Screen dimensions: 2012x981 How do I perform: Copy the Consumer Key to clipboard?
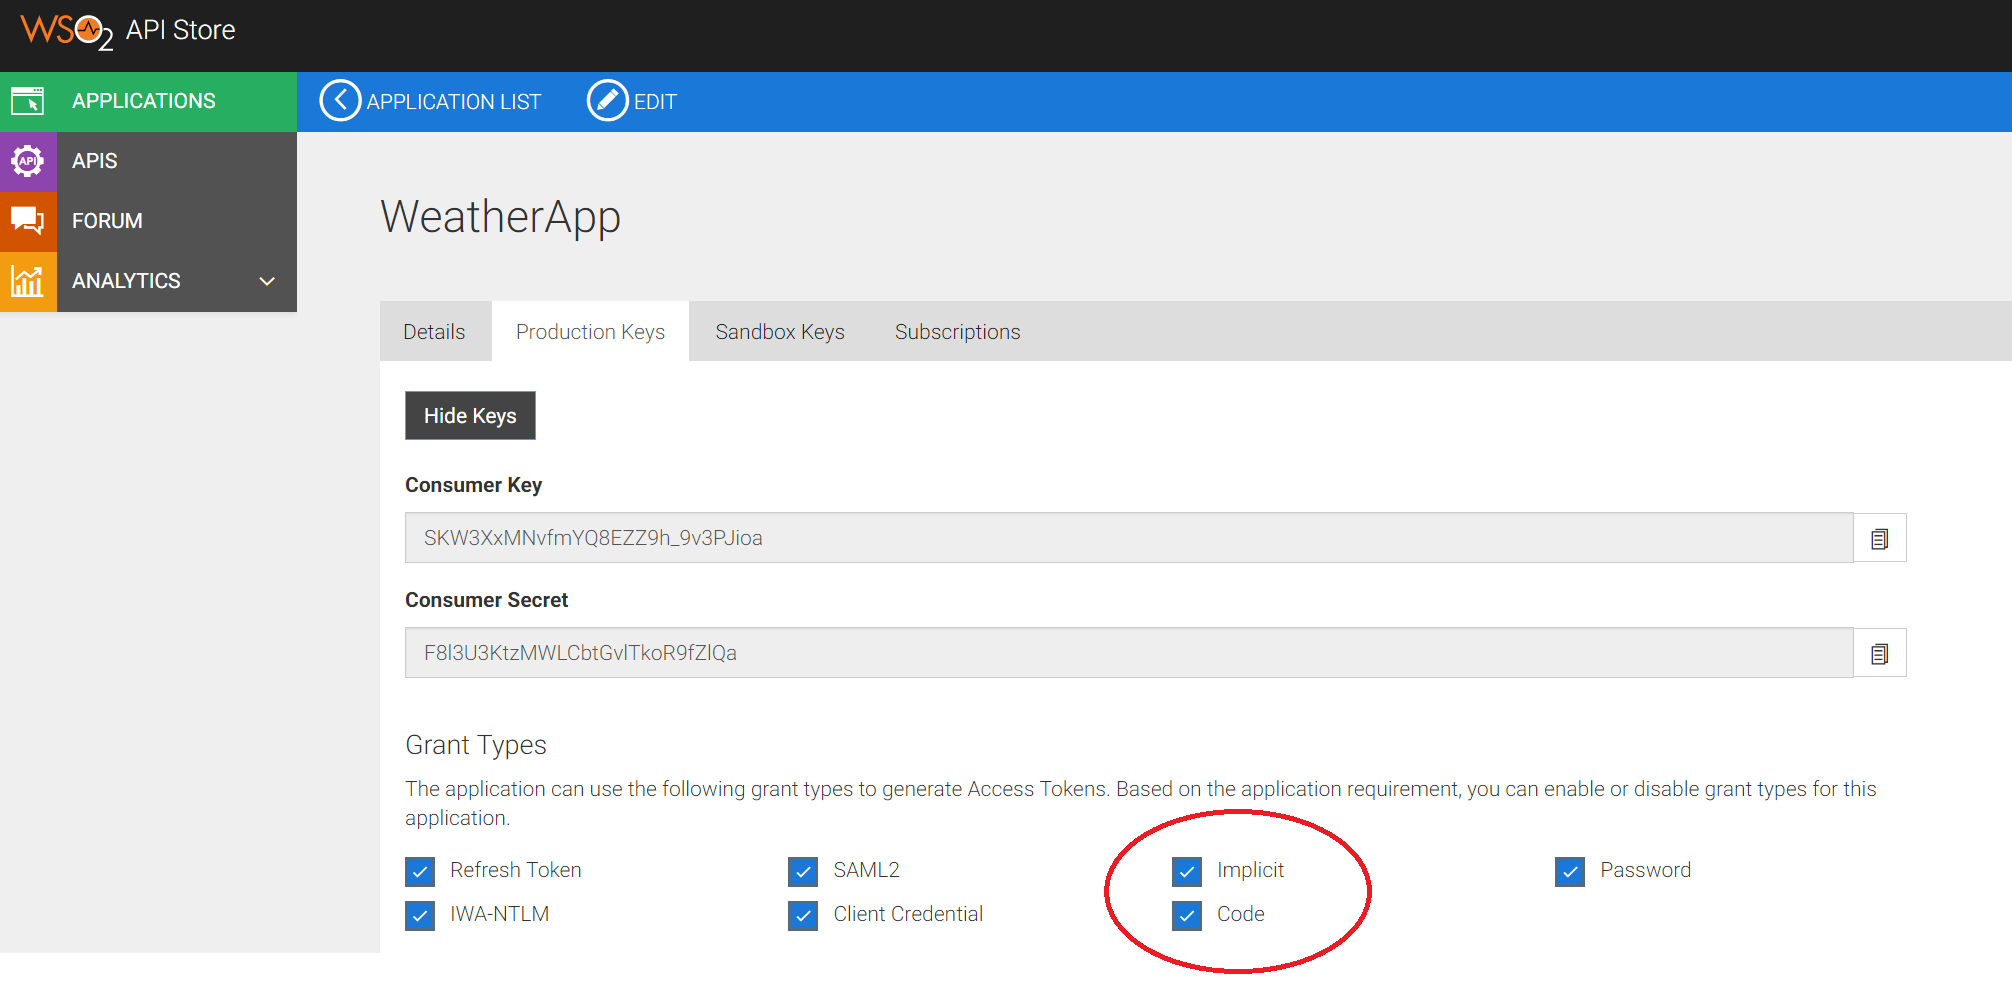(x=1879, y=539)
